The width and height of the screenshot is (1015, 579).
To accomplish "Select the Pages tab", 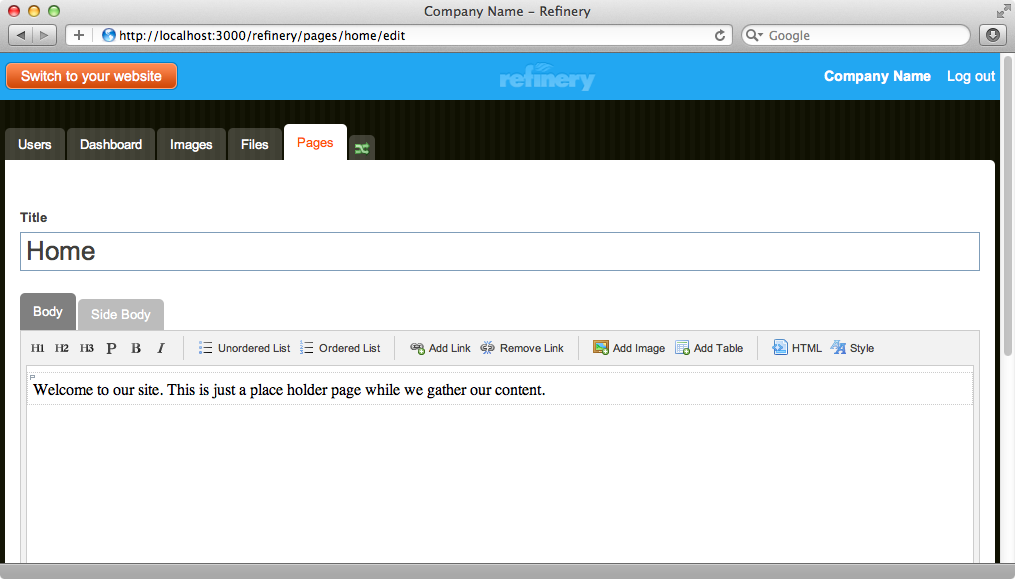I will point(315,142).
